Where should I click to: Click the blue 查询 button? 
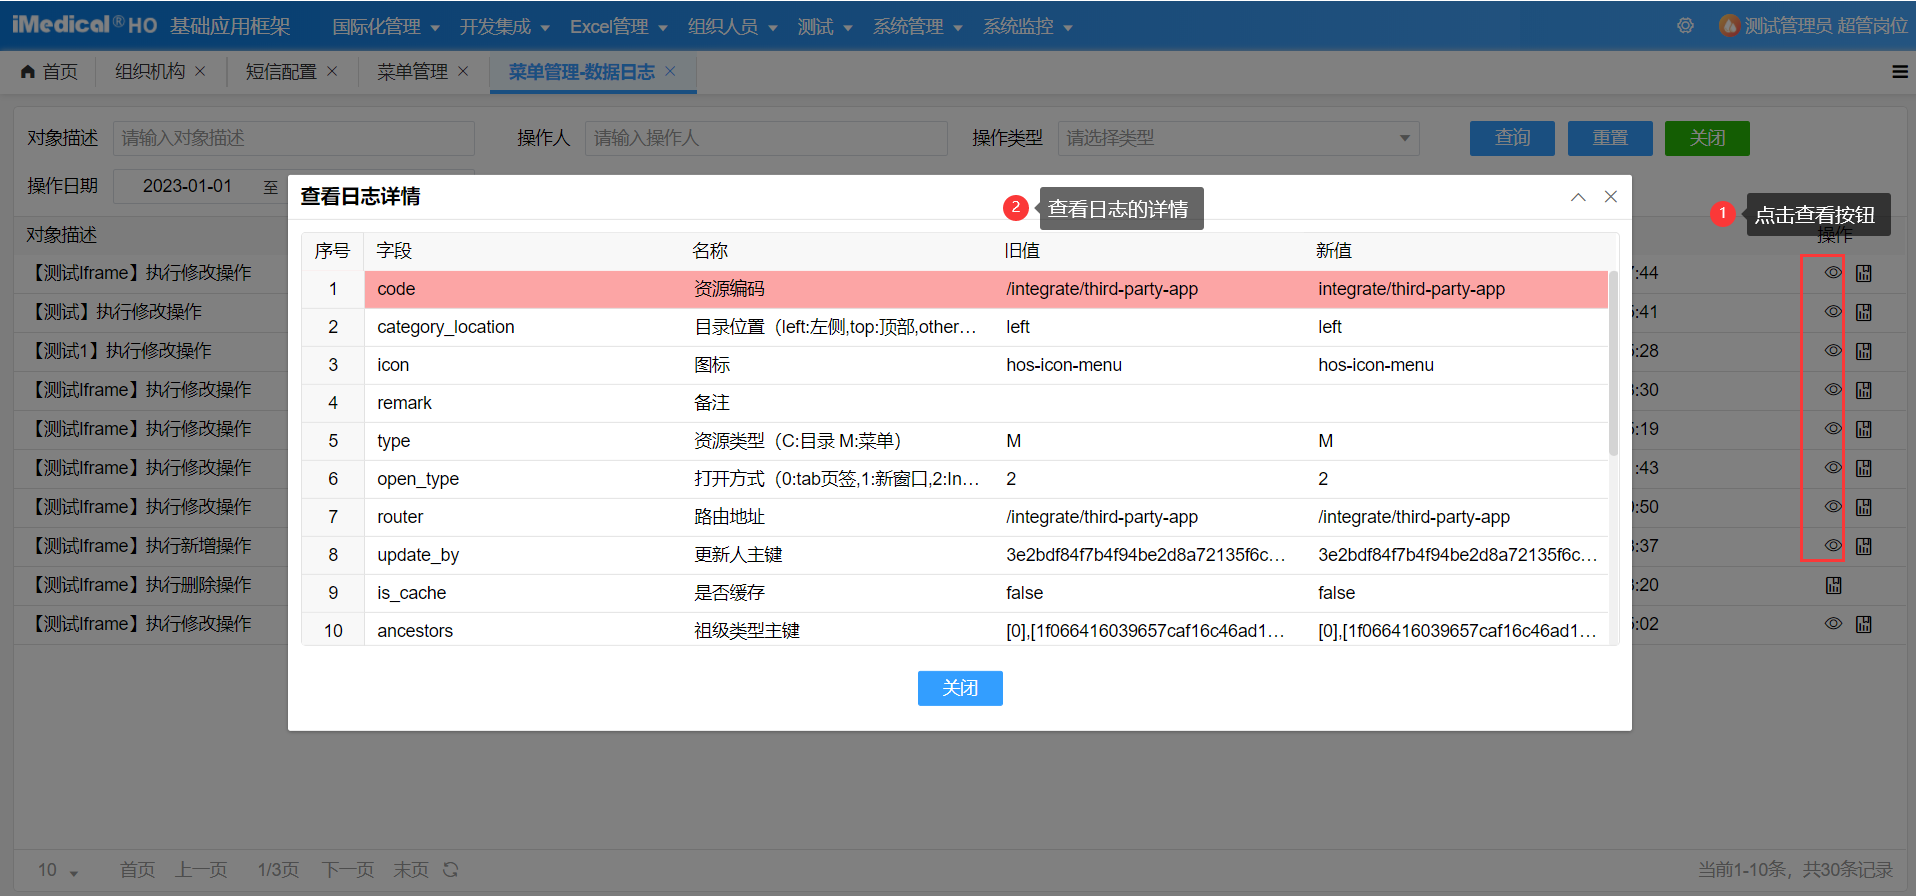[x=1512, y=138]
